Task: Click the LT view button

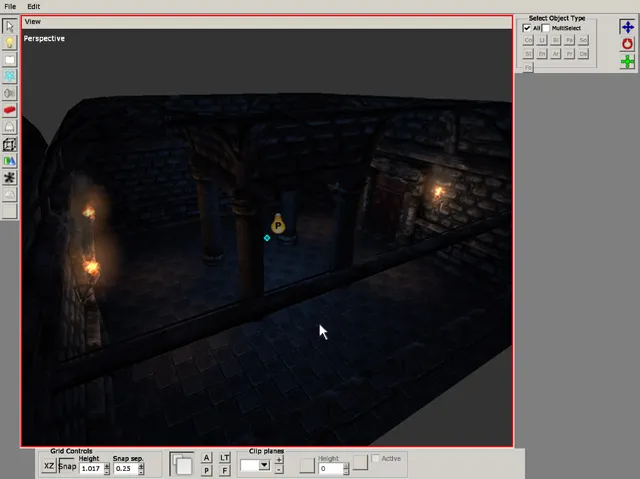Action: (225, 457)
